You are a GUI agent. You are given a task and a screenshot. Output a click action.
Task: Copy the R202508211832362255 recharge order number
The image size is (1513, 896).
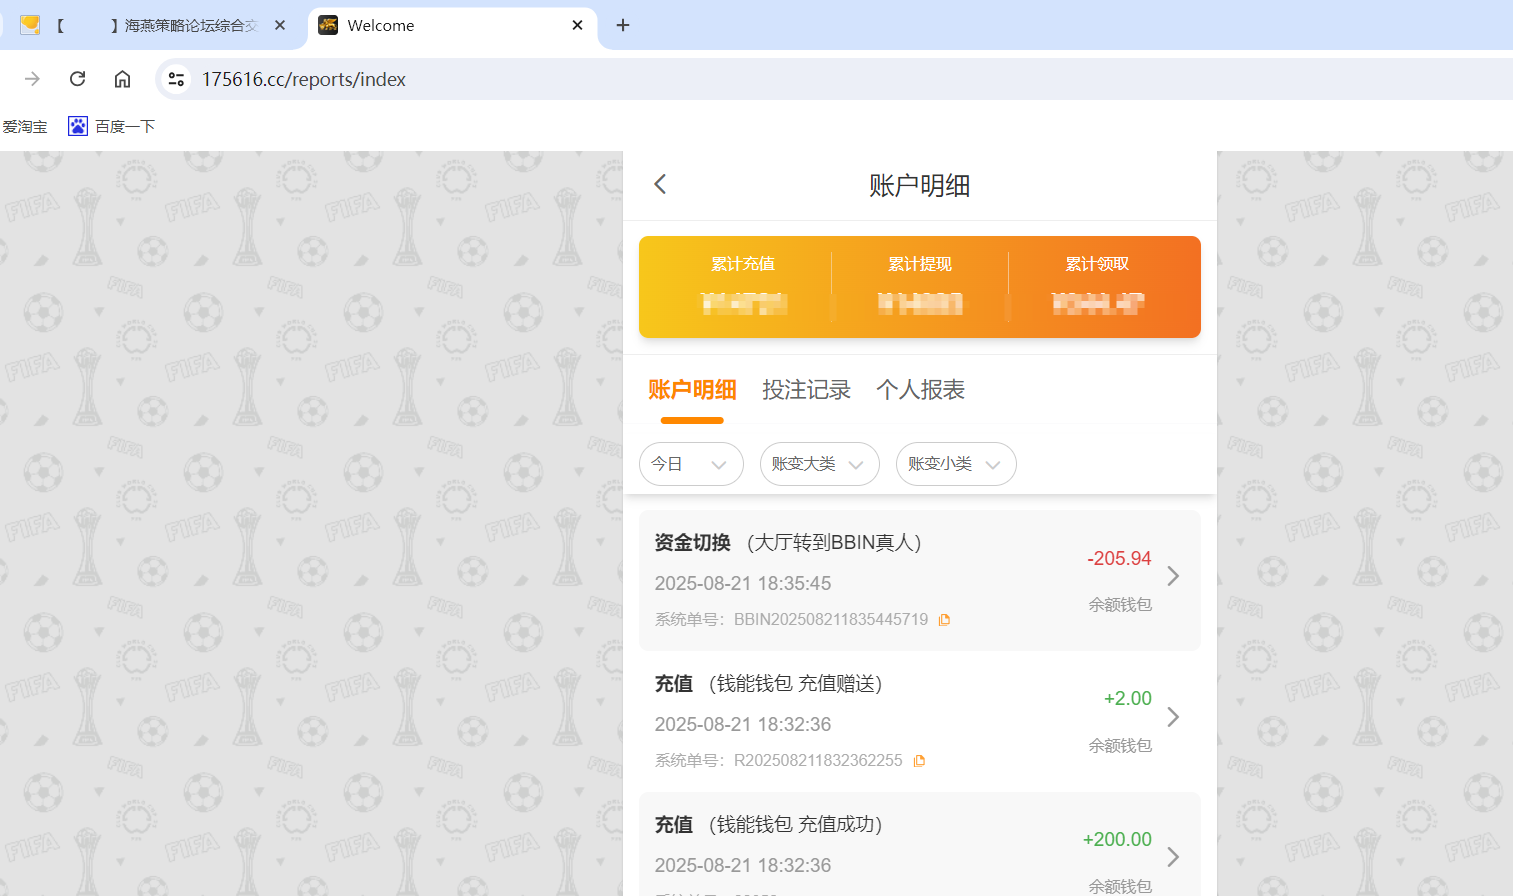pyautogui.click(x=919, y=760)
